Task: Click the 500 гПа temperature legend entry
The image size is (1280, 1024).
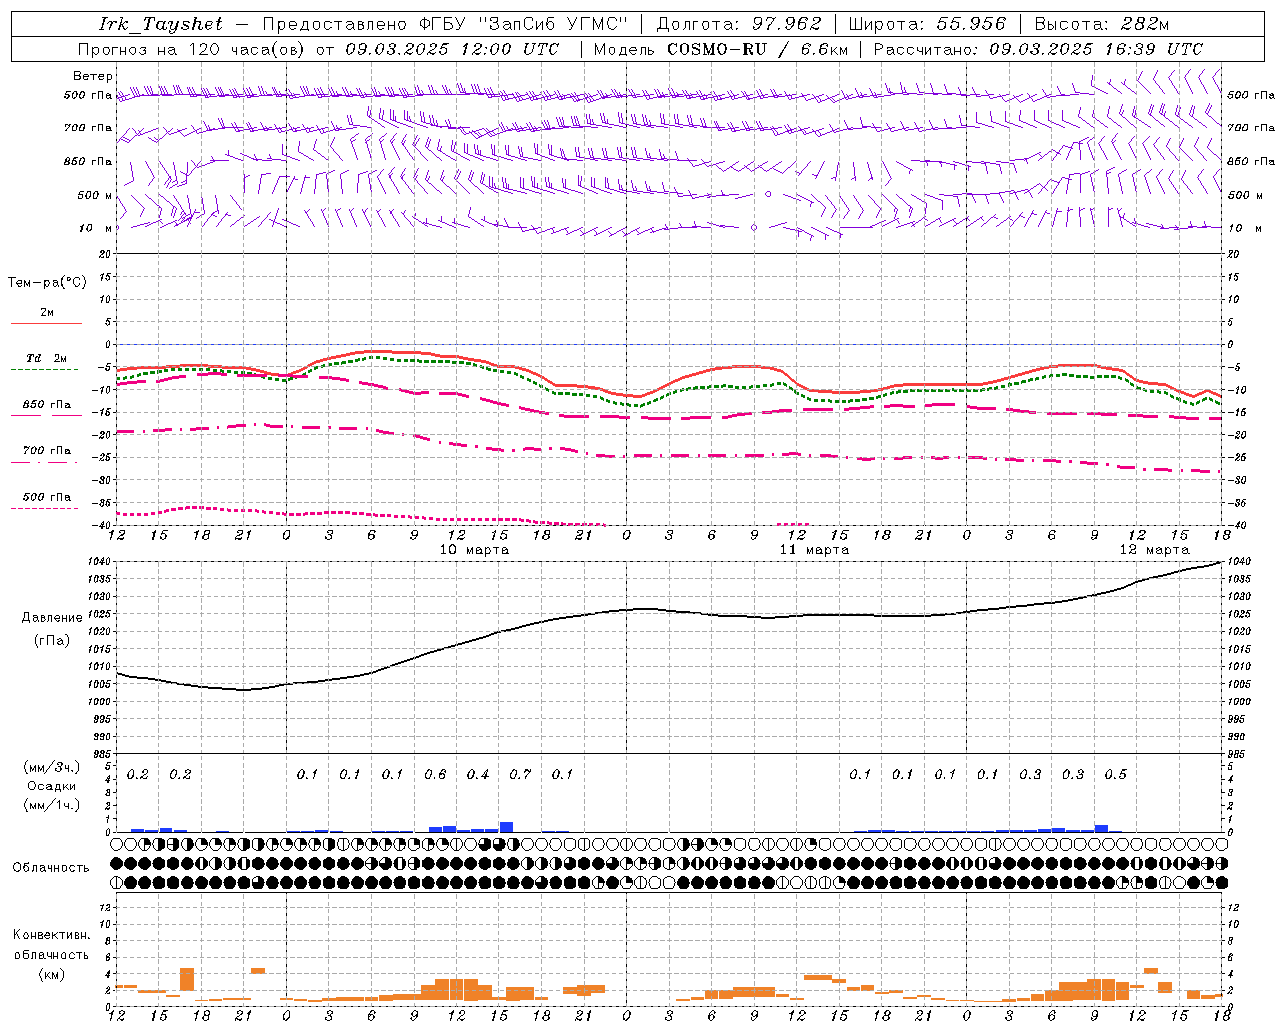Action: (x=47, y=497)
